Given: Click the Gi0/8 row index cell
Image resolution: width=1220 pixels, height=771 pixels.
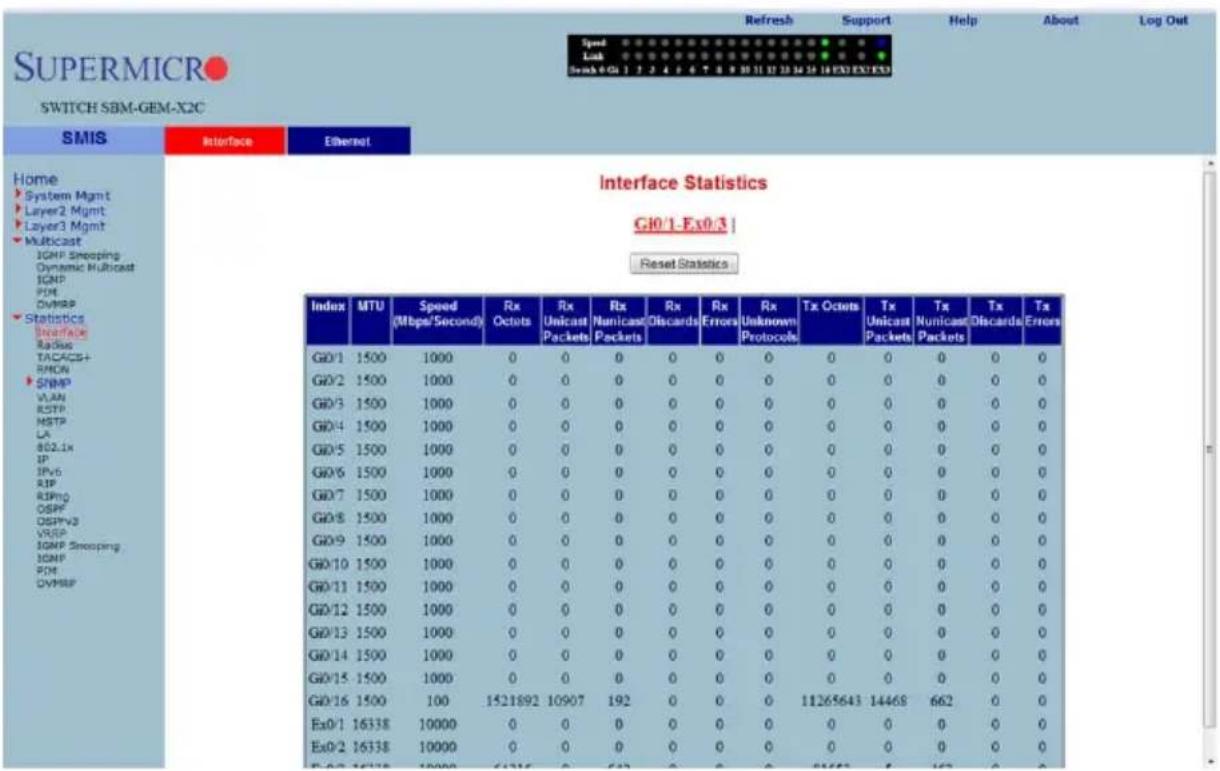Looking at the screenshot, I should (326, 516).
